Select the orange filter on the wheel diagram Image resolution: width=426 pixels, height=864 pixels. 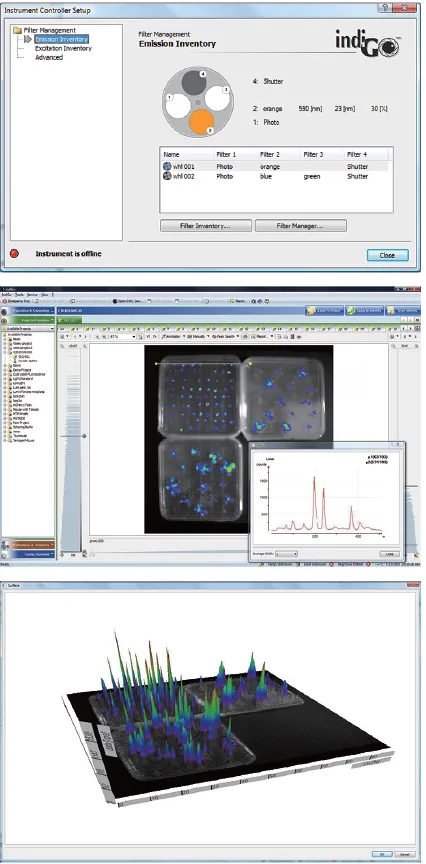click(201, 122)
